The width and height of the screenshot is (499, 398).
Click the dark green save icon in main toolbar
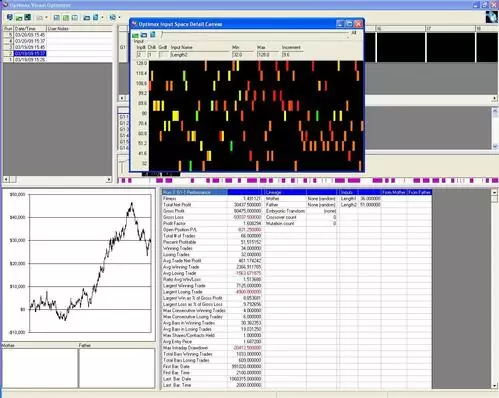coord(28,17)
